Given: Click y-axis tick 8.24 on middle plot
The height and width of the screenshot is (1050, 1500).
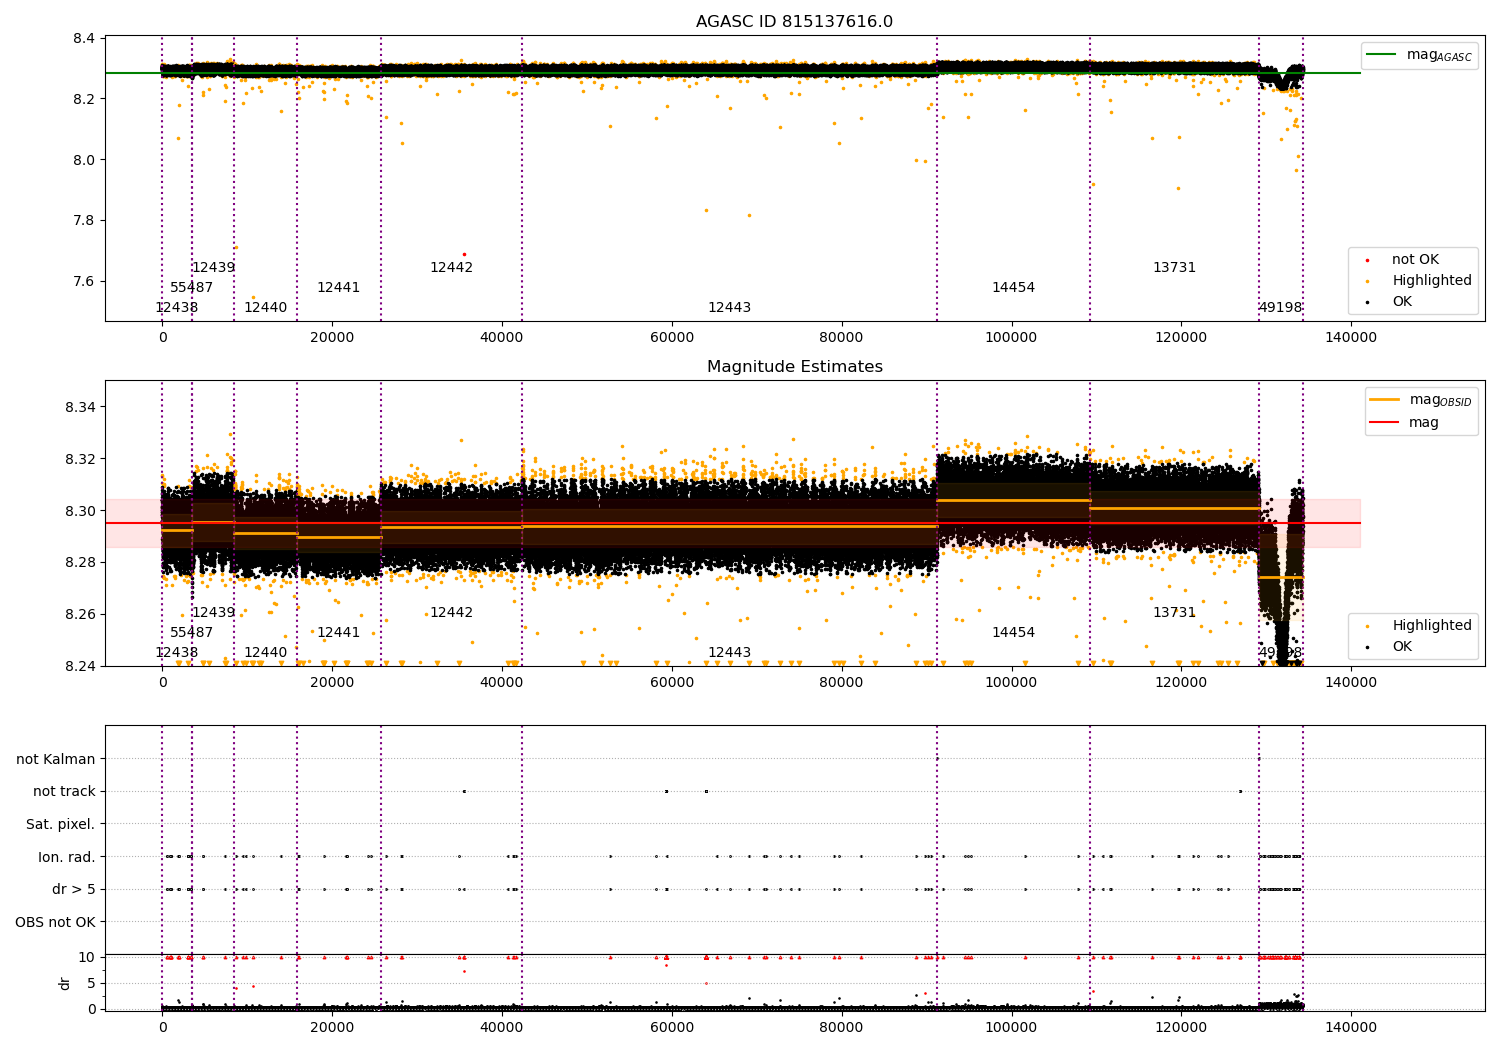Looking at the screenshot, I should click(x=80, y=666).
